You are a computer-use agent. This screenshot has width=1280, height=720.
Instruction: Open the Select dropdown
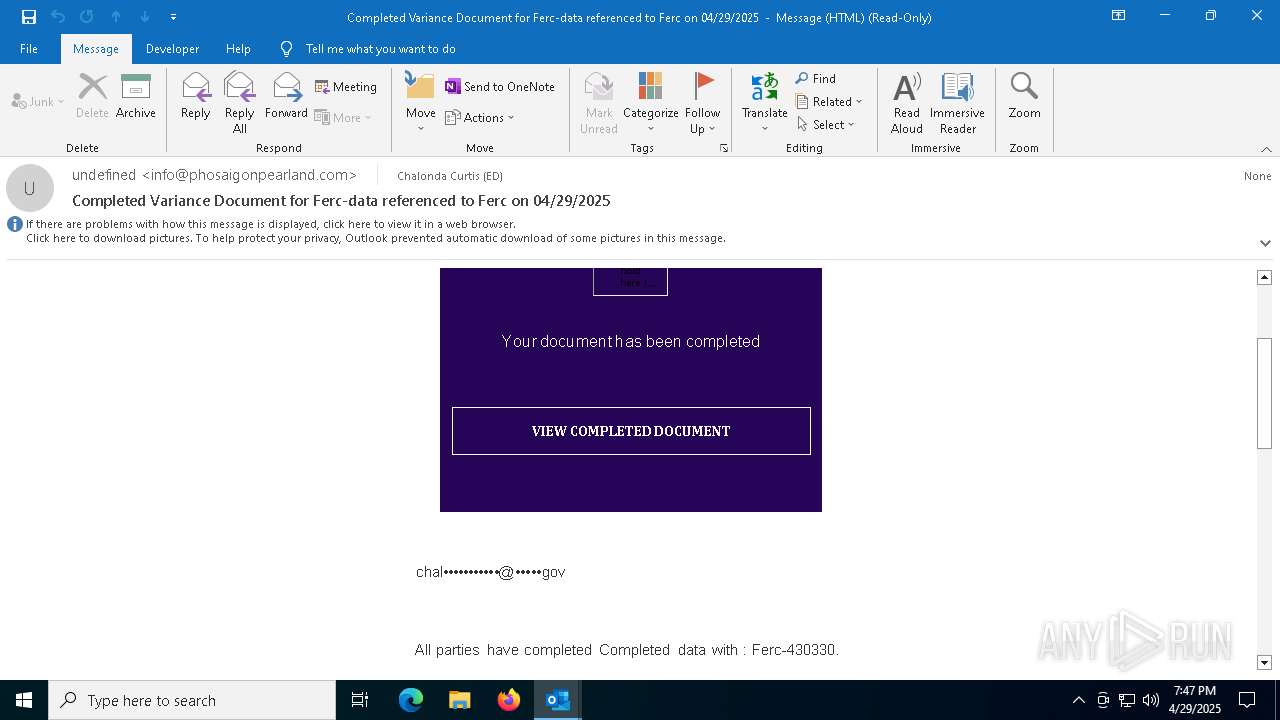tap(826, 124)
